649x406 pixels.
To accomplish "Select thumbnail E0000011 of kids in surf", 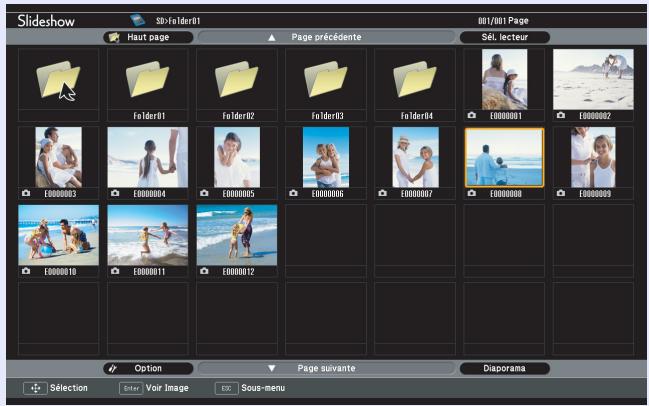I will coord(148,235).
